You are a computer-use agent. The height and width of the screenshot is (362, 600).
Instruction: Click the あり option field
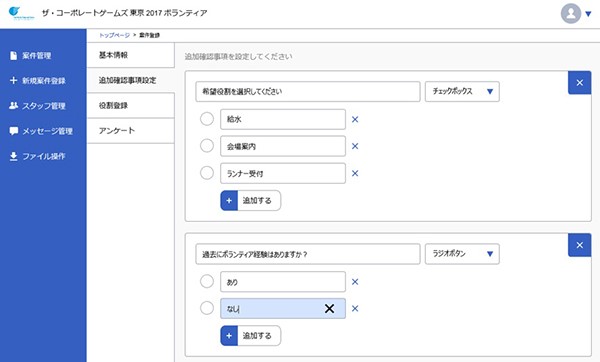click(x=283, y=282)
